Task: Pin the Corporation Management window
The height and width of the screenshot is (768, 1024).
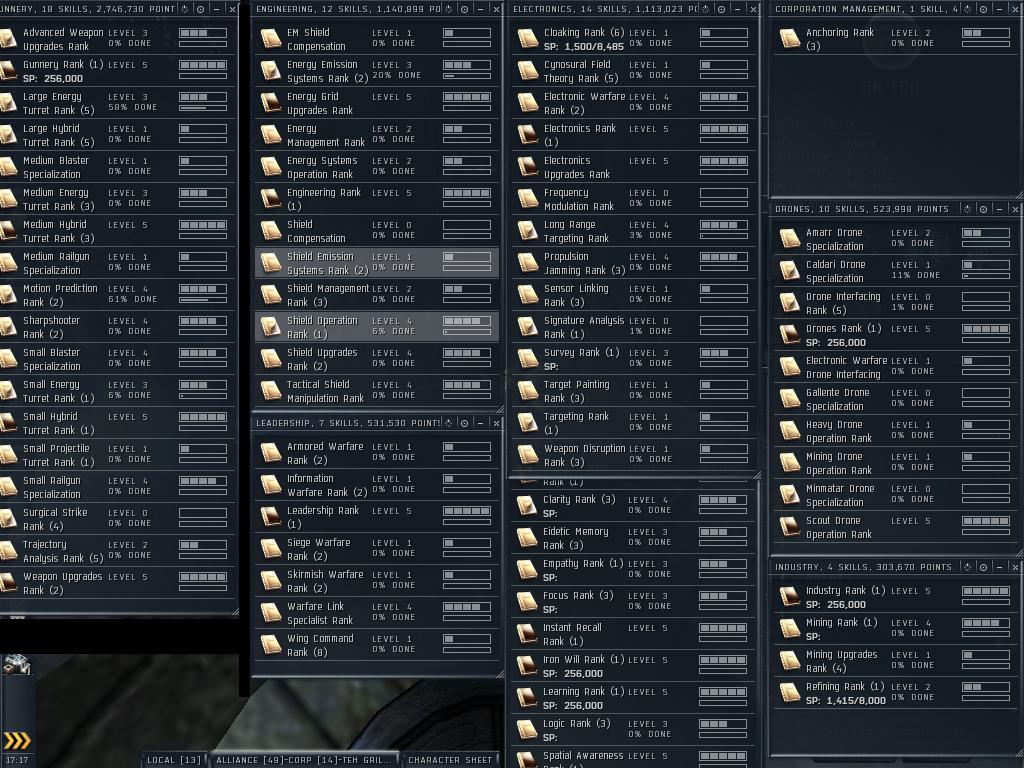Action: pyautogui.click(x=983, y=9)
